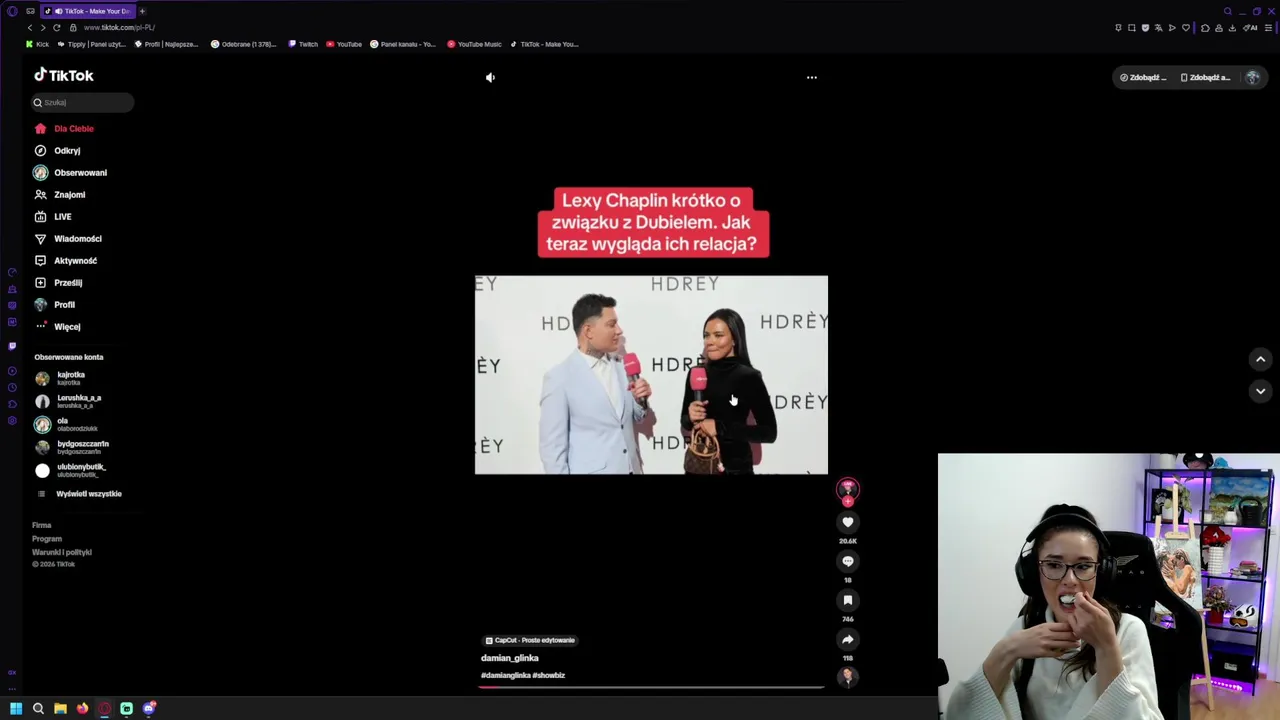This screenshot has width=1280, height=720.
Task: Open the Znajomi section
Action: 59,195
